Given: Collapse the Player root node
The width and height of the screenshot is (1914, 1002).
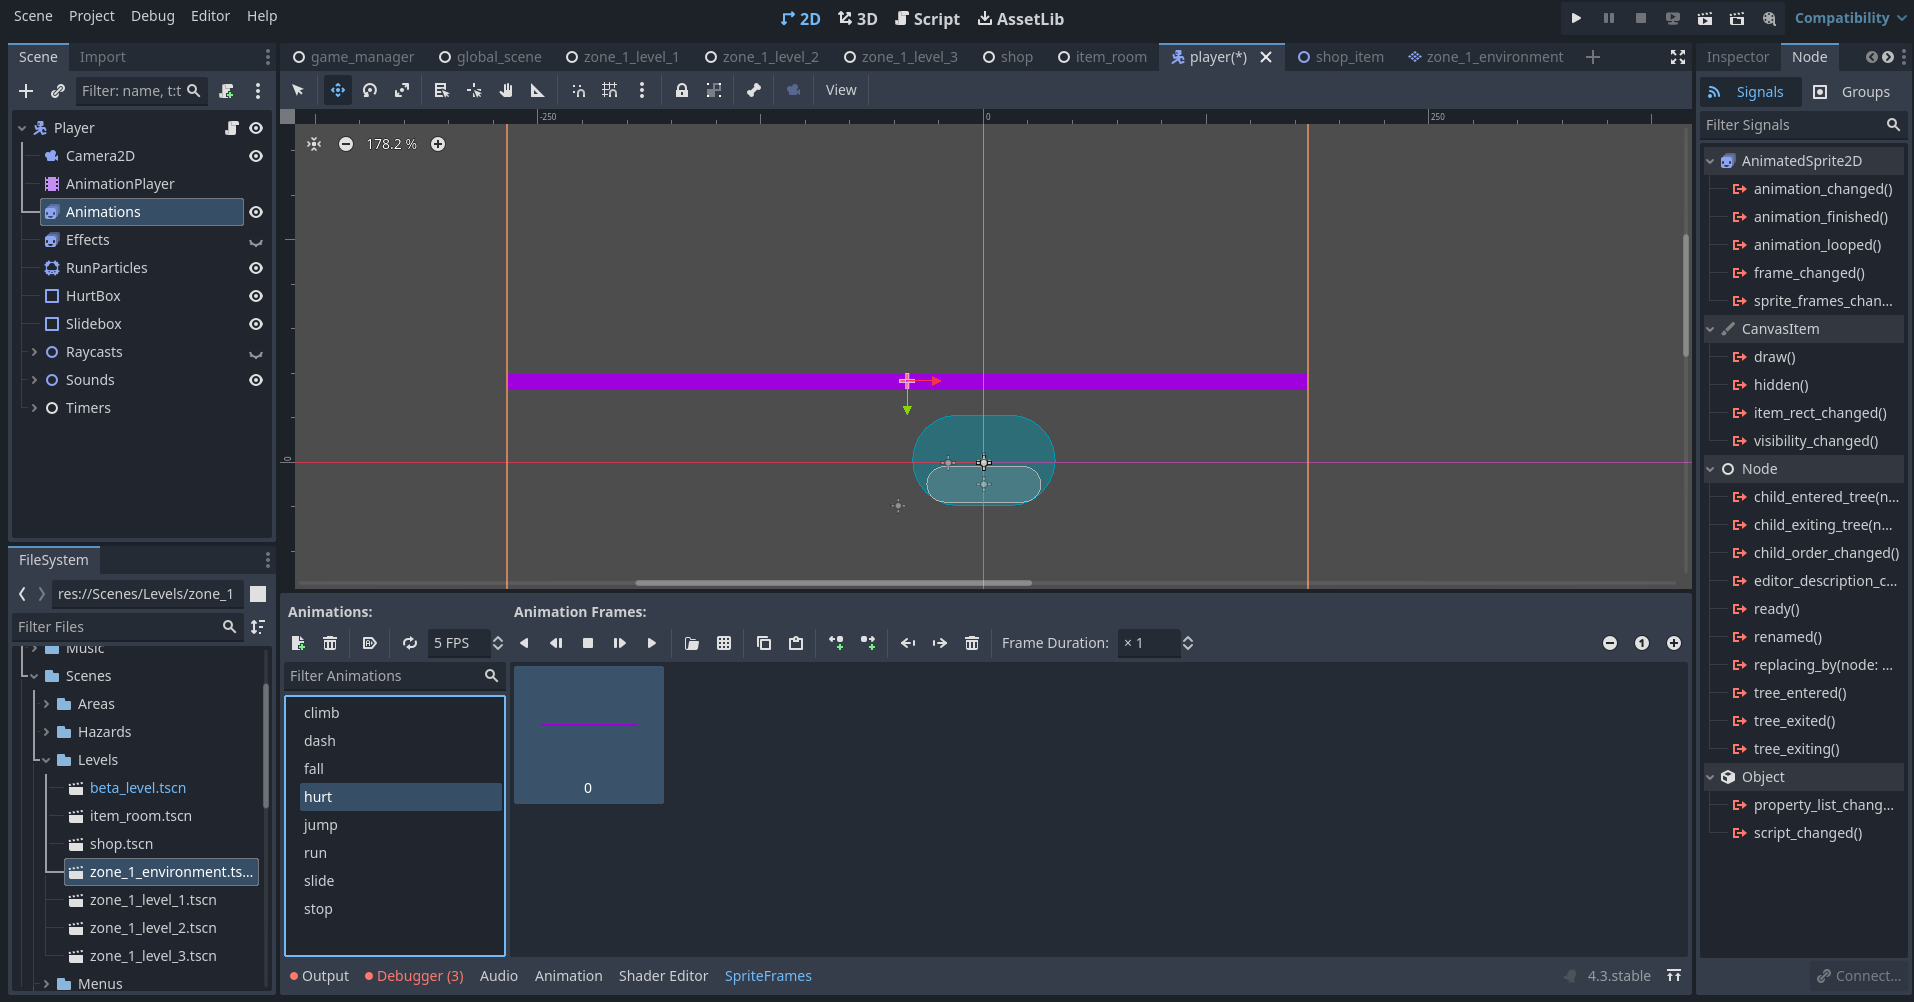Looking at the screenshot, I should [x=22, y=128].
